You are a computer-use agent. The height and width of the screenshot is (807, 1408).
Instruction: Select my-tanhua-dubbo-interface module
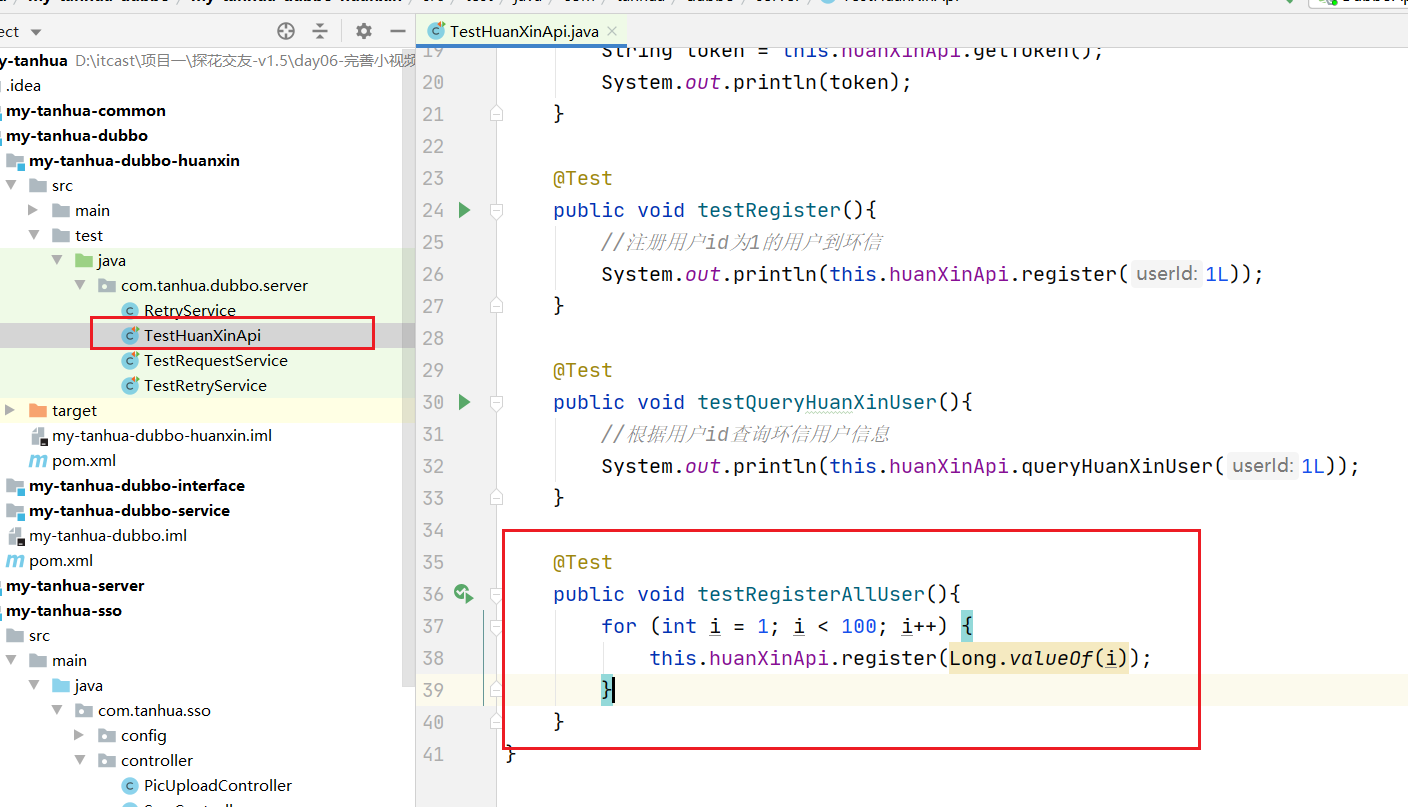click(x=137, y=485)
